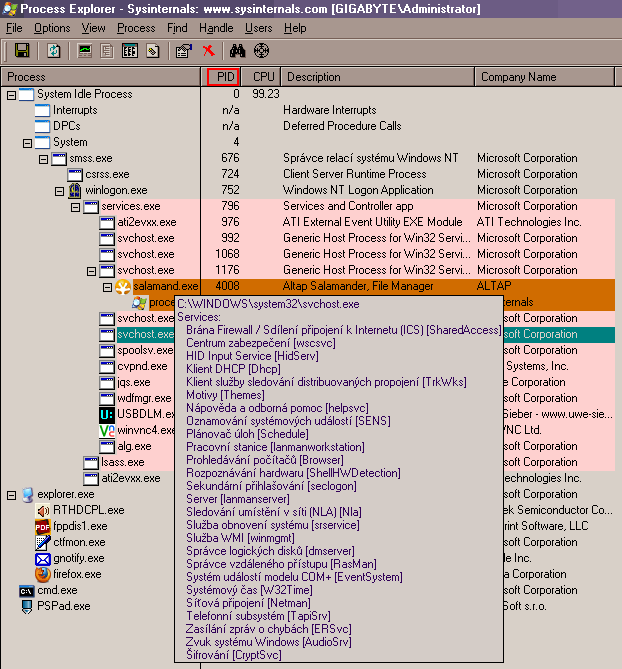Click the Save floppy disk toolbar icon
Screen dimensions: 622x669
21,50
